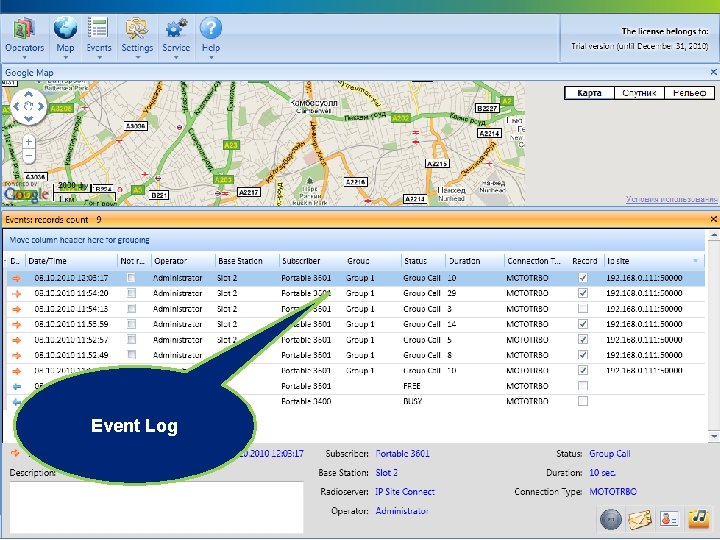Open the Help question mark icon
The image size is (720, 540).
click(211, 28)
